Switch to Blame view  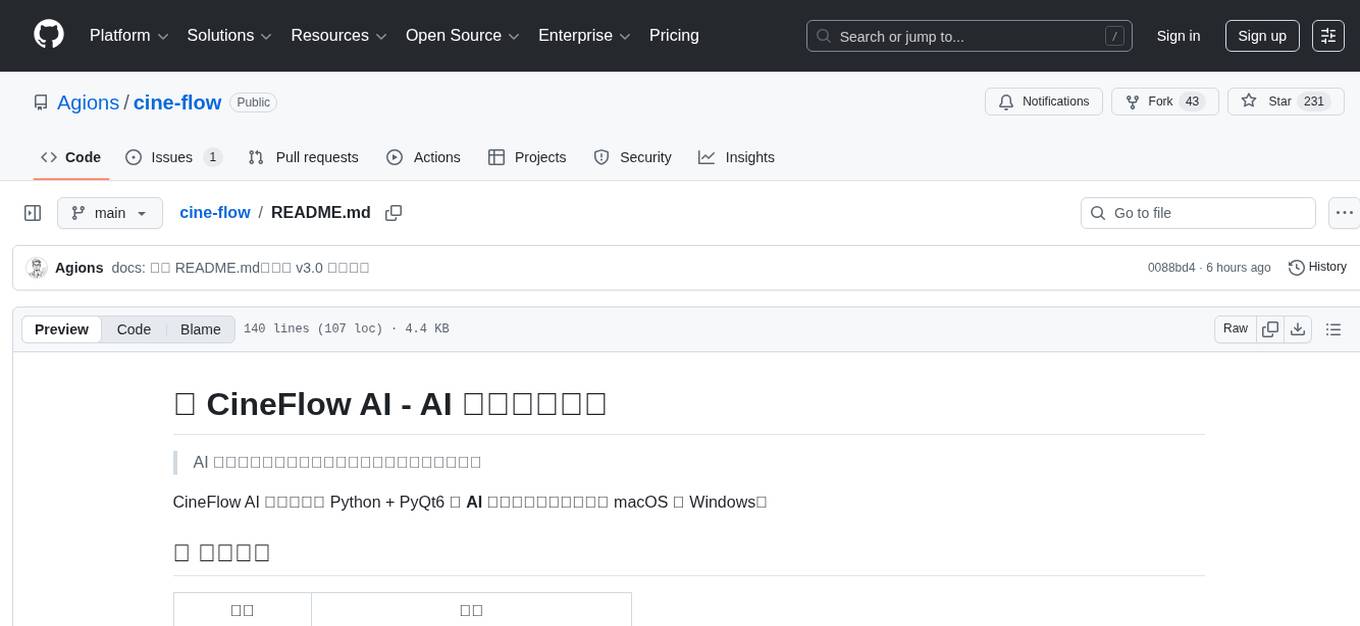coord(200,329)
